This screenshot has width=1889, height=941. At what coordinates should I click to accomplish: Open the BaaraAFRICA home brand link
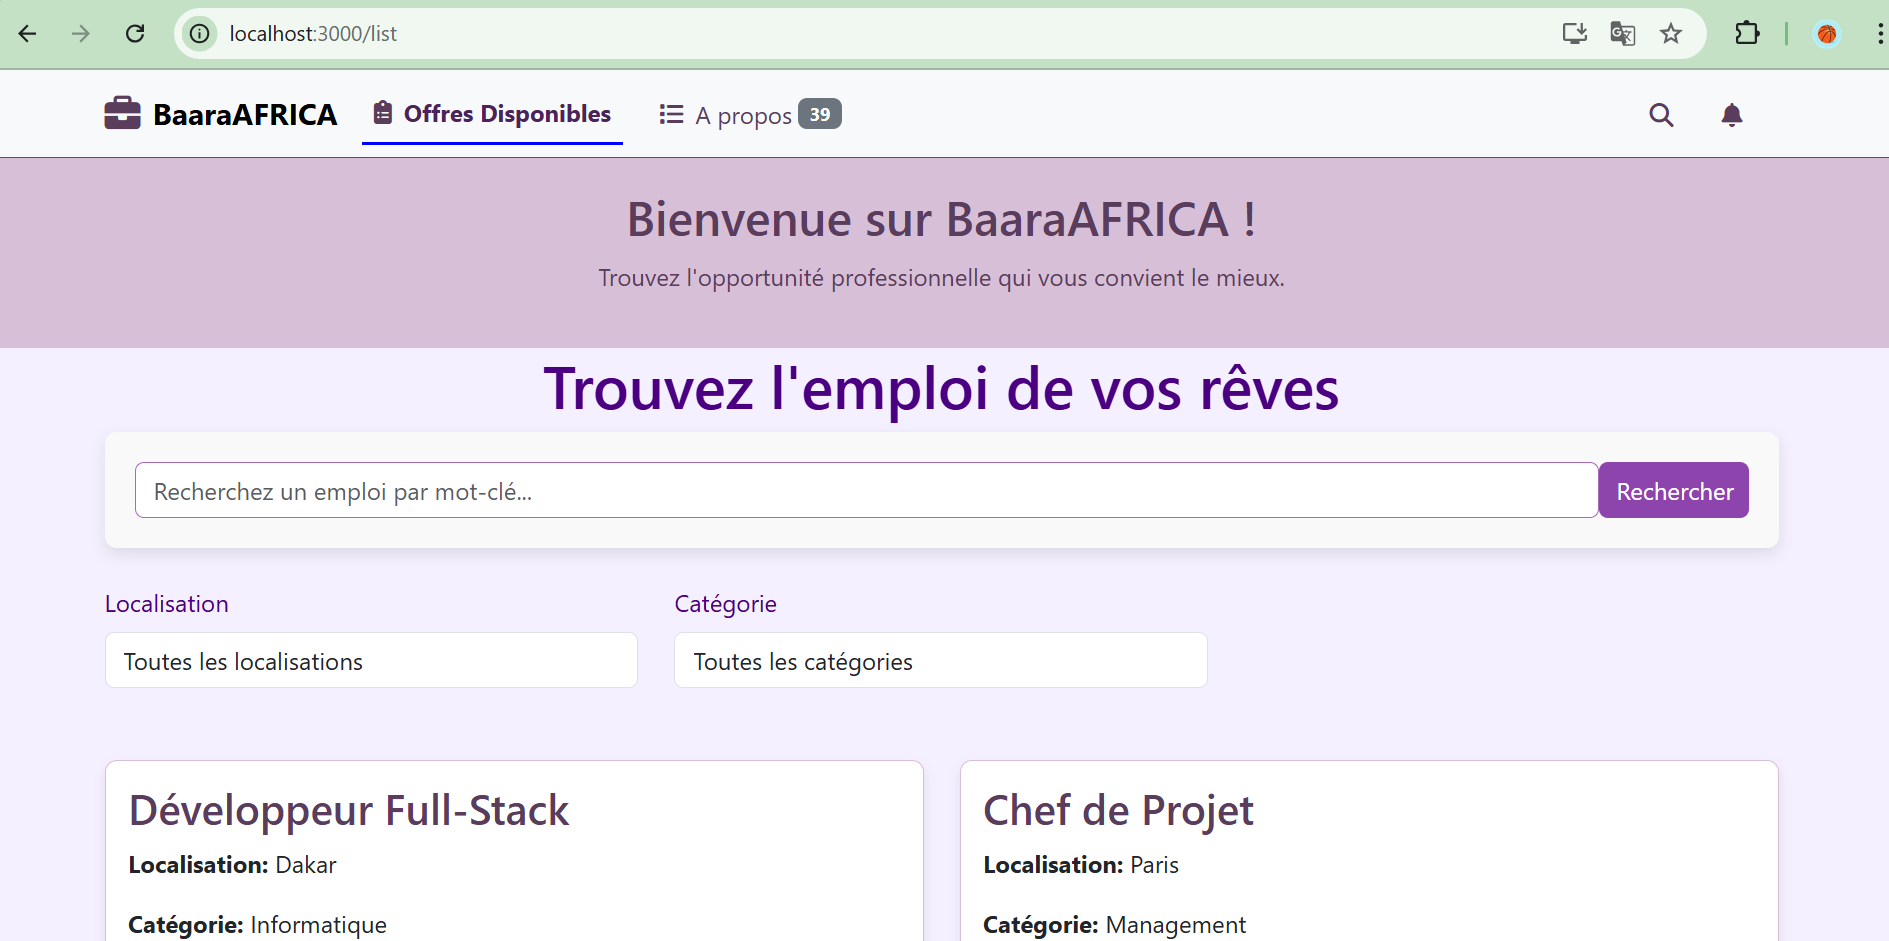[x=221, y=114]
